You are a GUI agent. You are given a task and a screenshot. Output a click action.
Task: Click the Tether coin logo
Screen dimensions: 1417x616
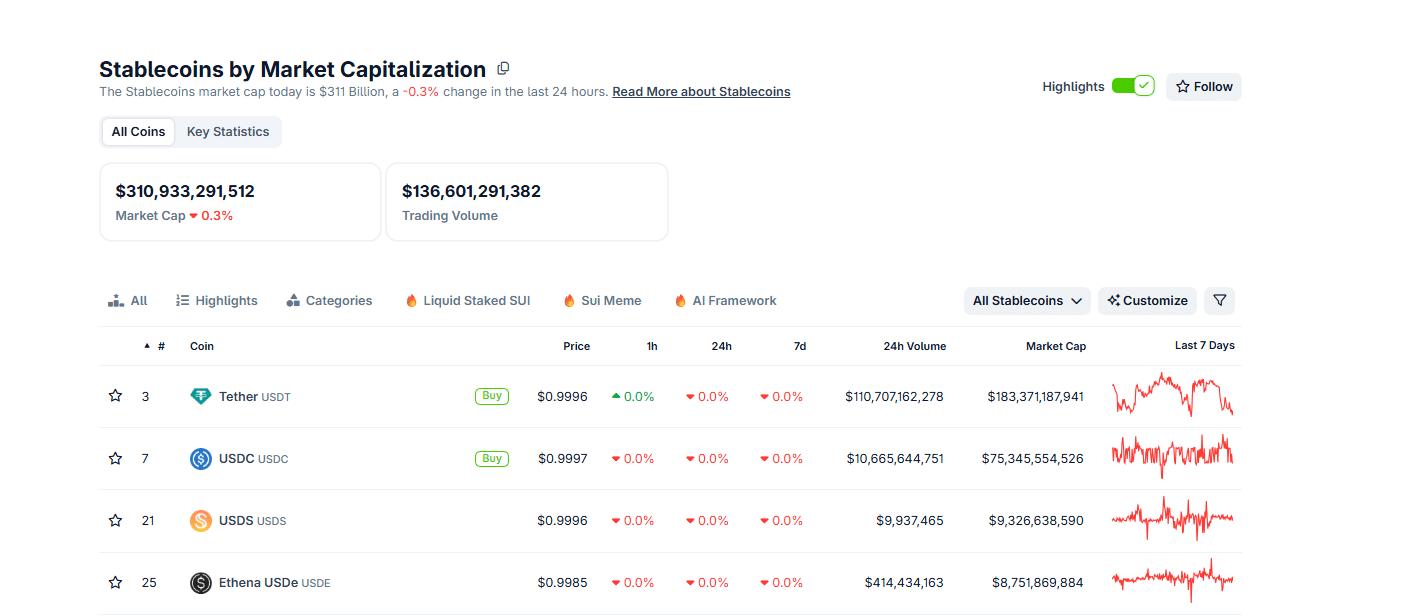[x=201, y=397]
